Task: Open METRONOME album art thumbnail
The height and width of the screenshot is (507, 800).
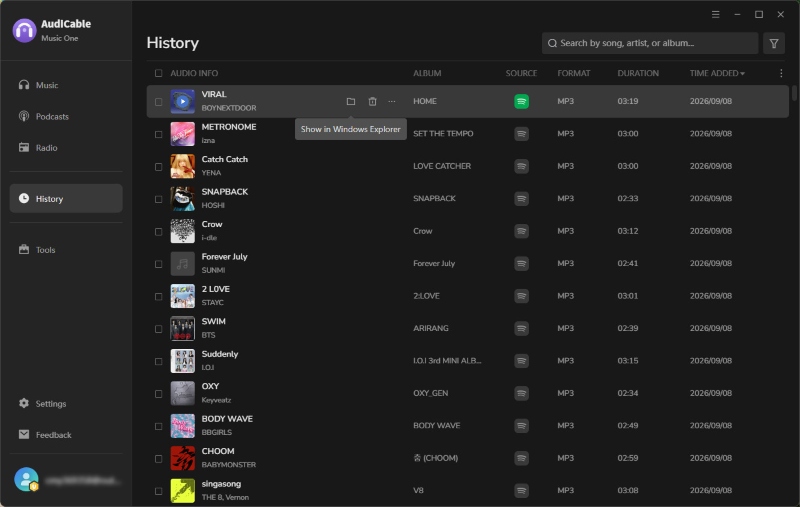Action: click(x=182, y=134)
